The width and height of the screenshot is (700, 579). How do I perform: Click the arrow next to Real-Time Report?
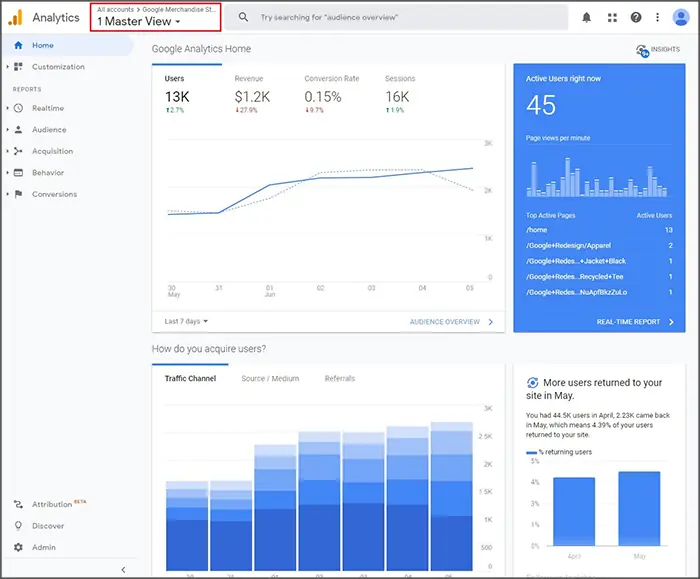(x=671, y=322)
